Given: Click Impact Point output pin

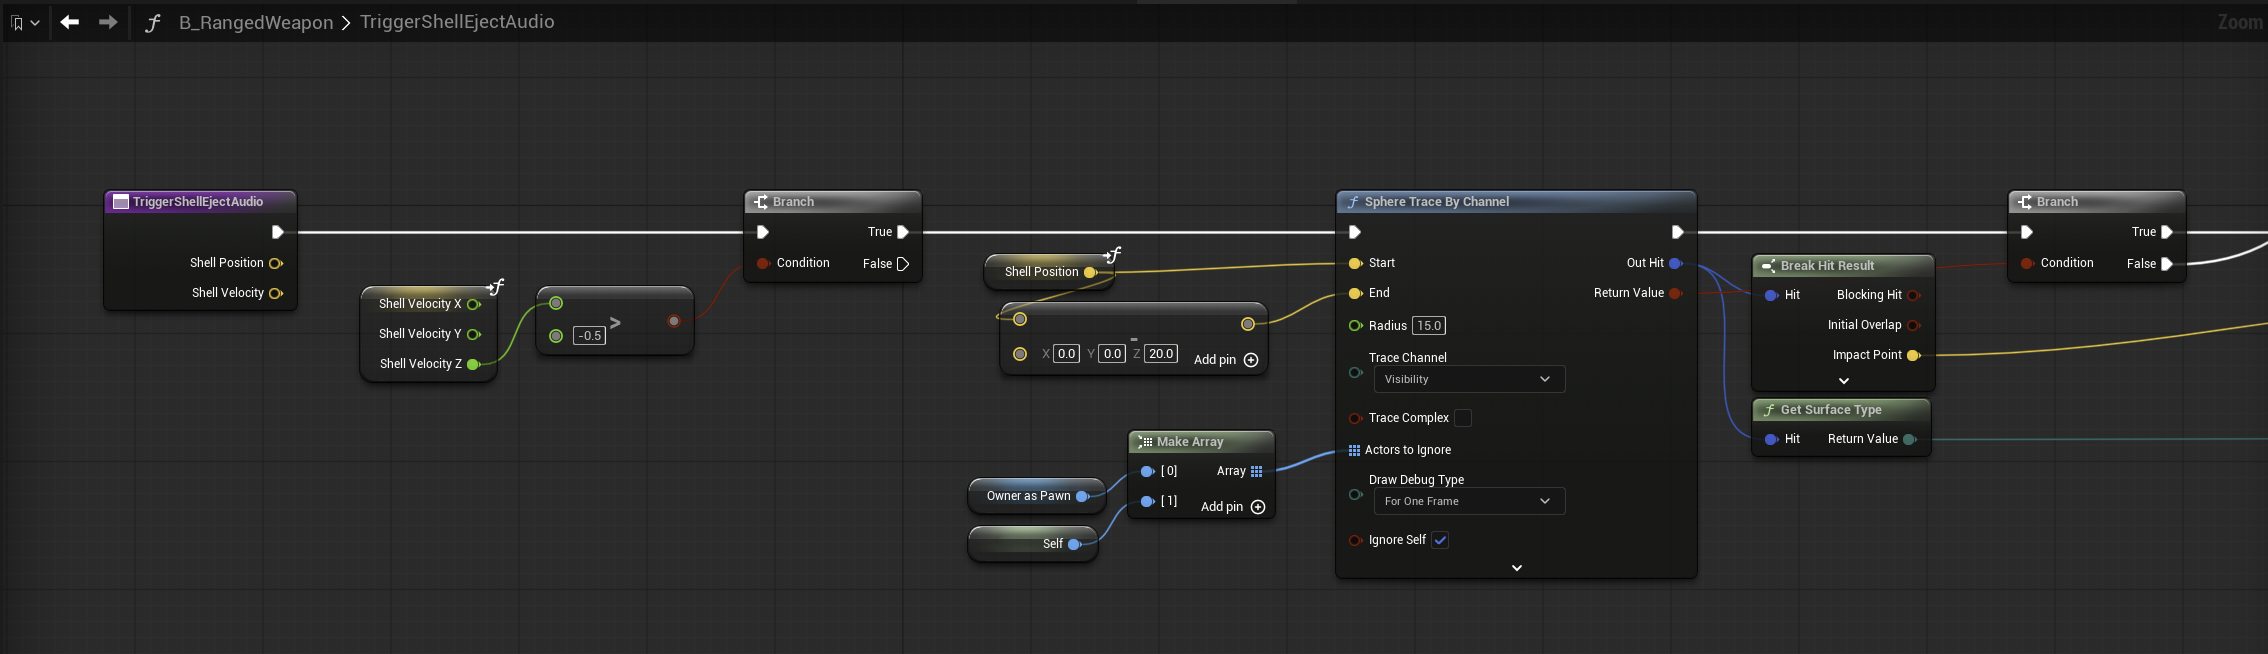Looking at the screenshot, I should pos(1914,355).
